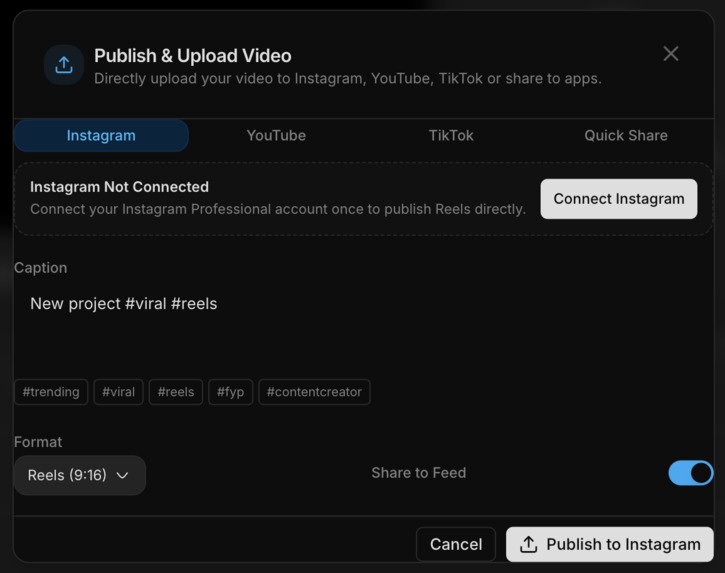Viewport: 725px width, 573px height.
Task: Click the upload icon beside the dialog title
Action: pyautogui.click(x=64, y=65)
